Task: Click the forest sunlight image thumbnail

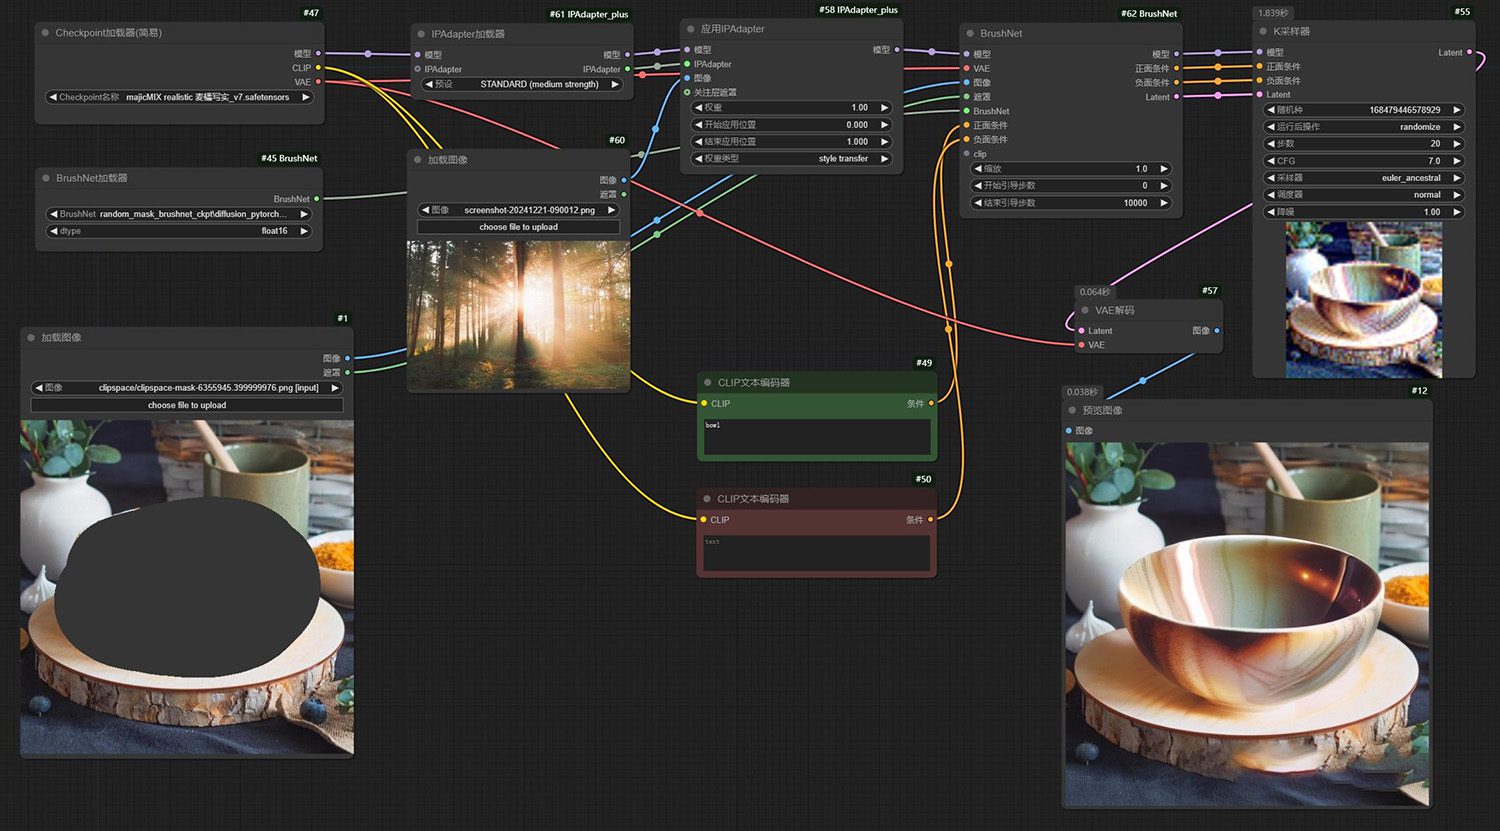Action: [518, 316]
